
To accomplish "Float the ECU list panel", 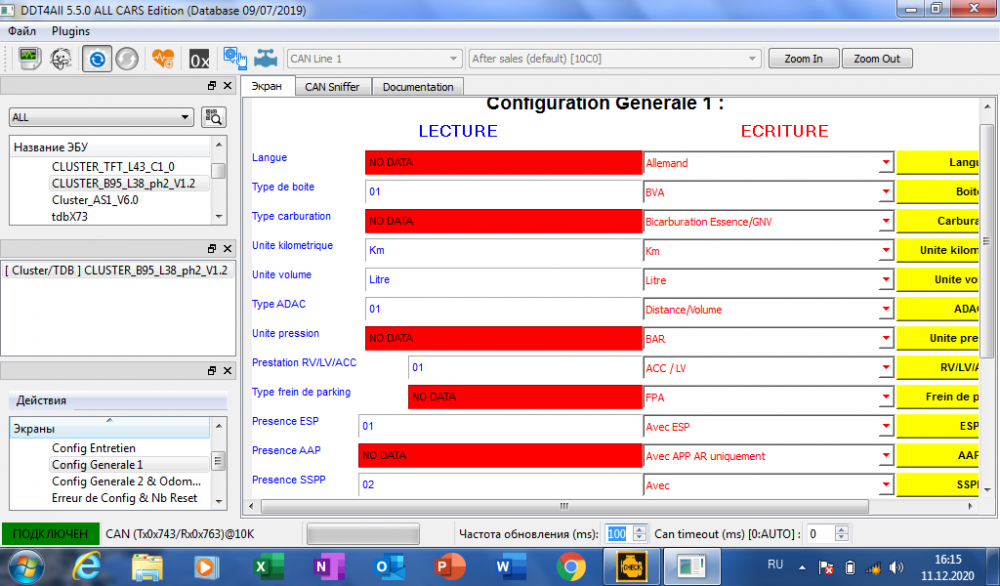I will click(212, 85).
